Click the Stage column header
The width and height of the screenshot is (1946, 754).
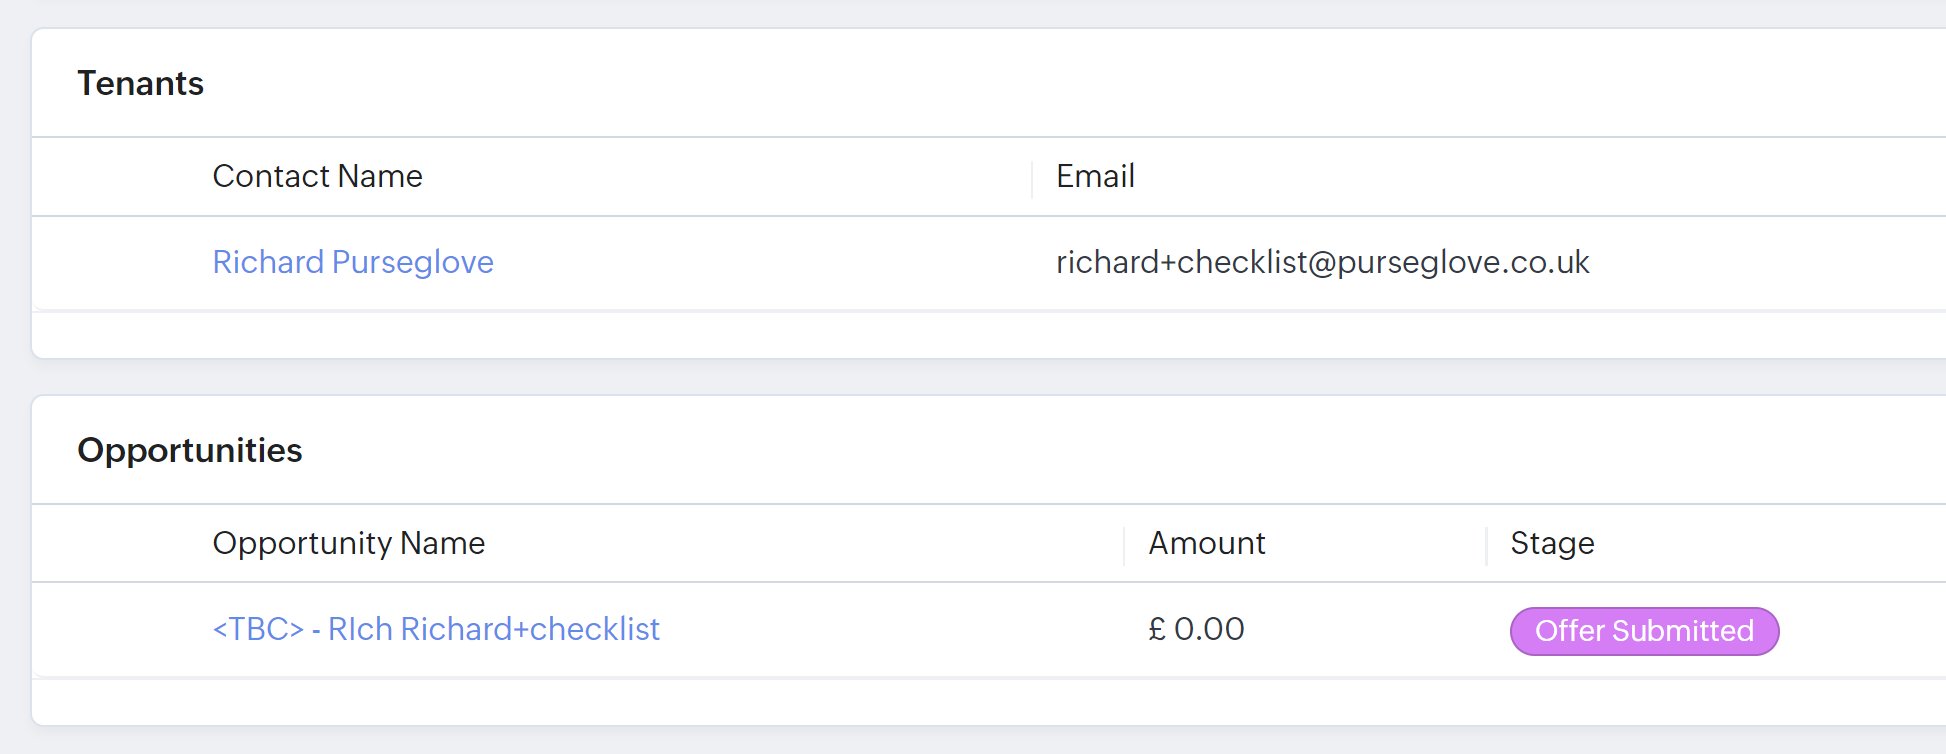(x=1552, y=543)
